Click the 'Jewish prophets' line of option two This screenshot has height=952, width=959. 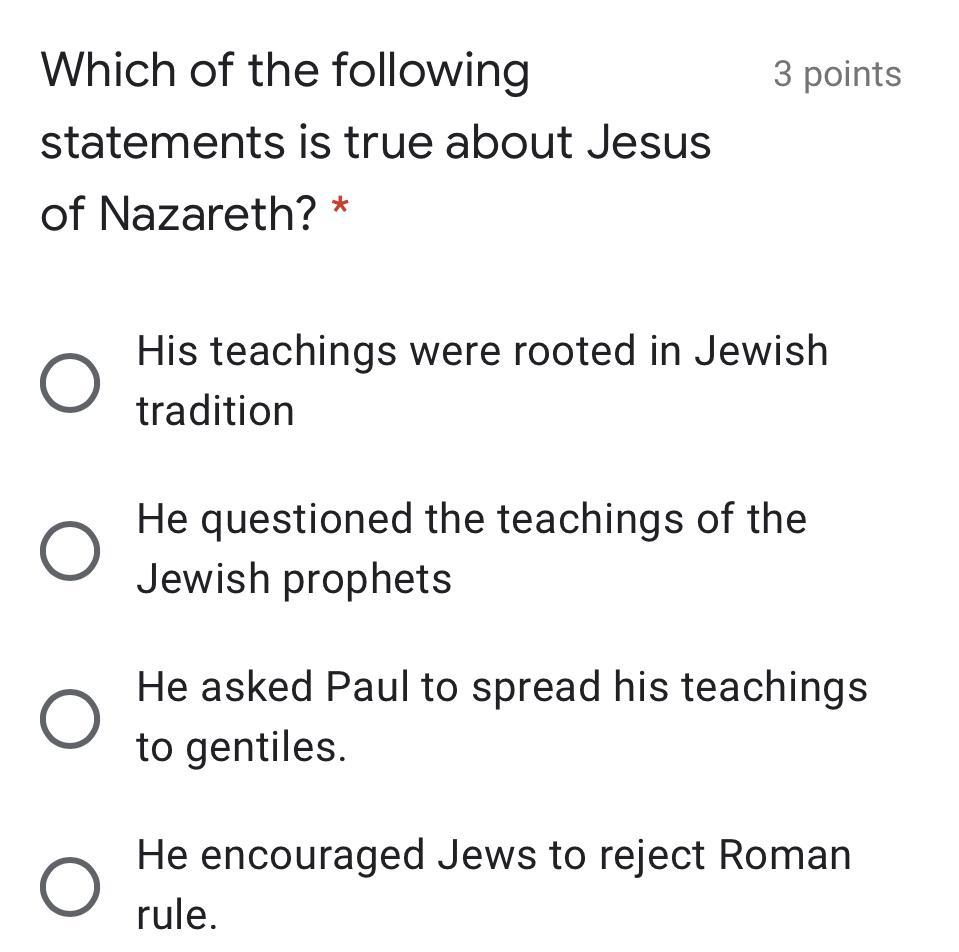(294, 579)
